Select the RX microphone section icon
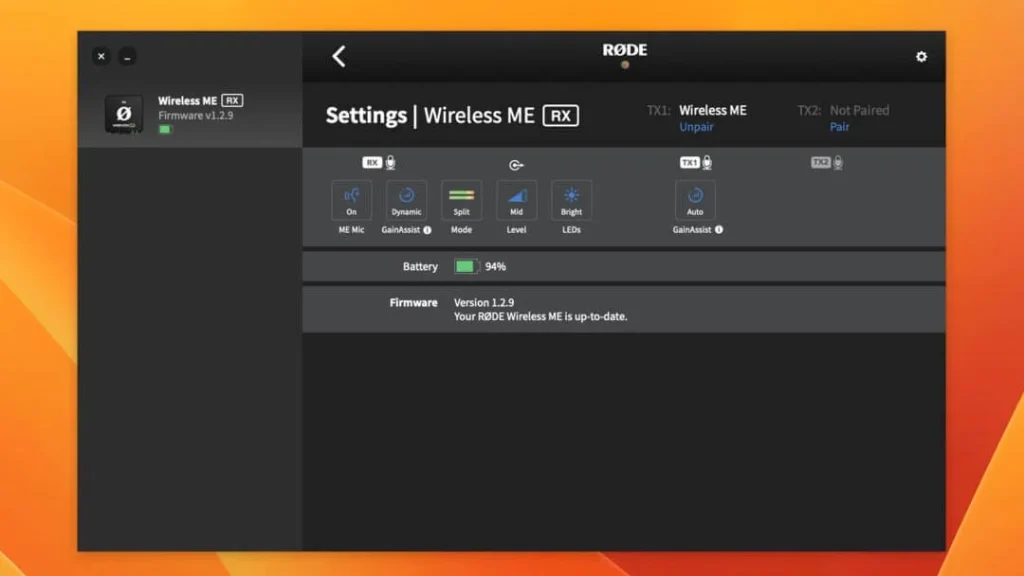Viewport: 1024px width, 576px height. (379, 162)
